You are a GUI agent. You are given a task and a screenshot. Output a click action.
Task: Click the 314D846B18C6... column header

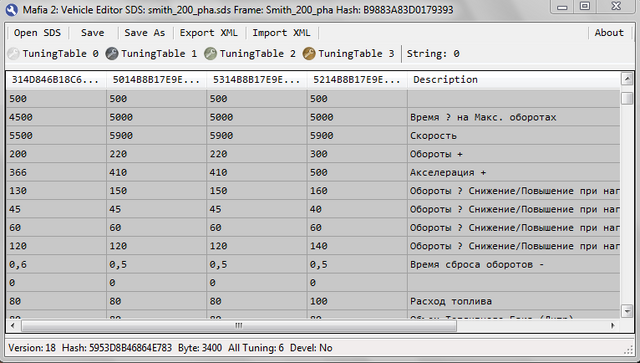click(56, 80)
